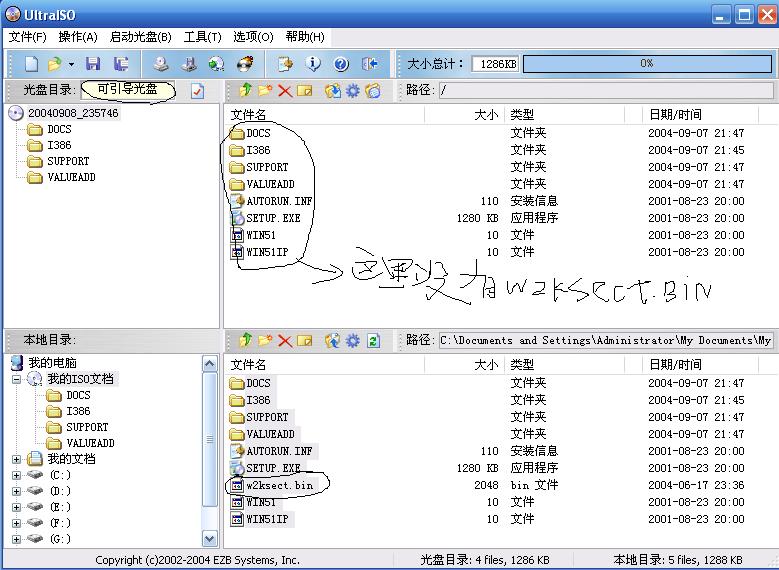Click Up folder icon in local pane toolbar
This screenshot has height=570, width=779.
[245, 340]
